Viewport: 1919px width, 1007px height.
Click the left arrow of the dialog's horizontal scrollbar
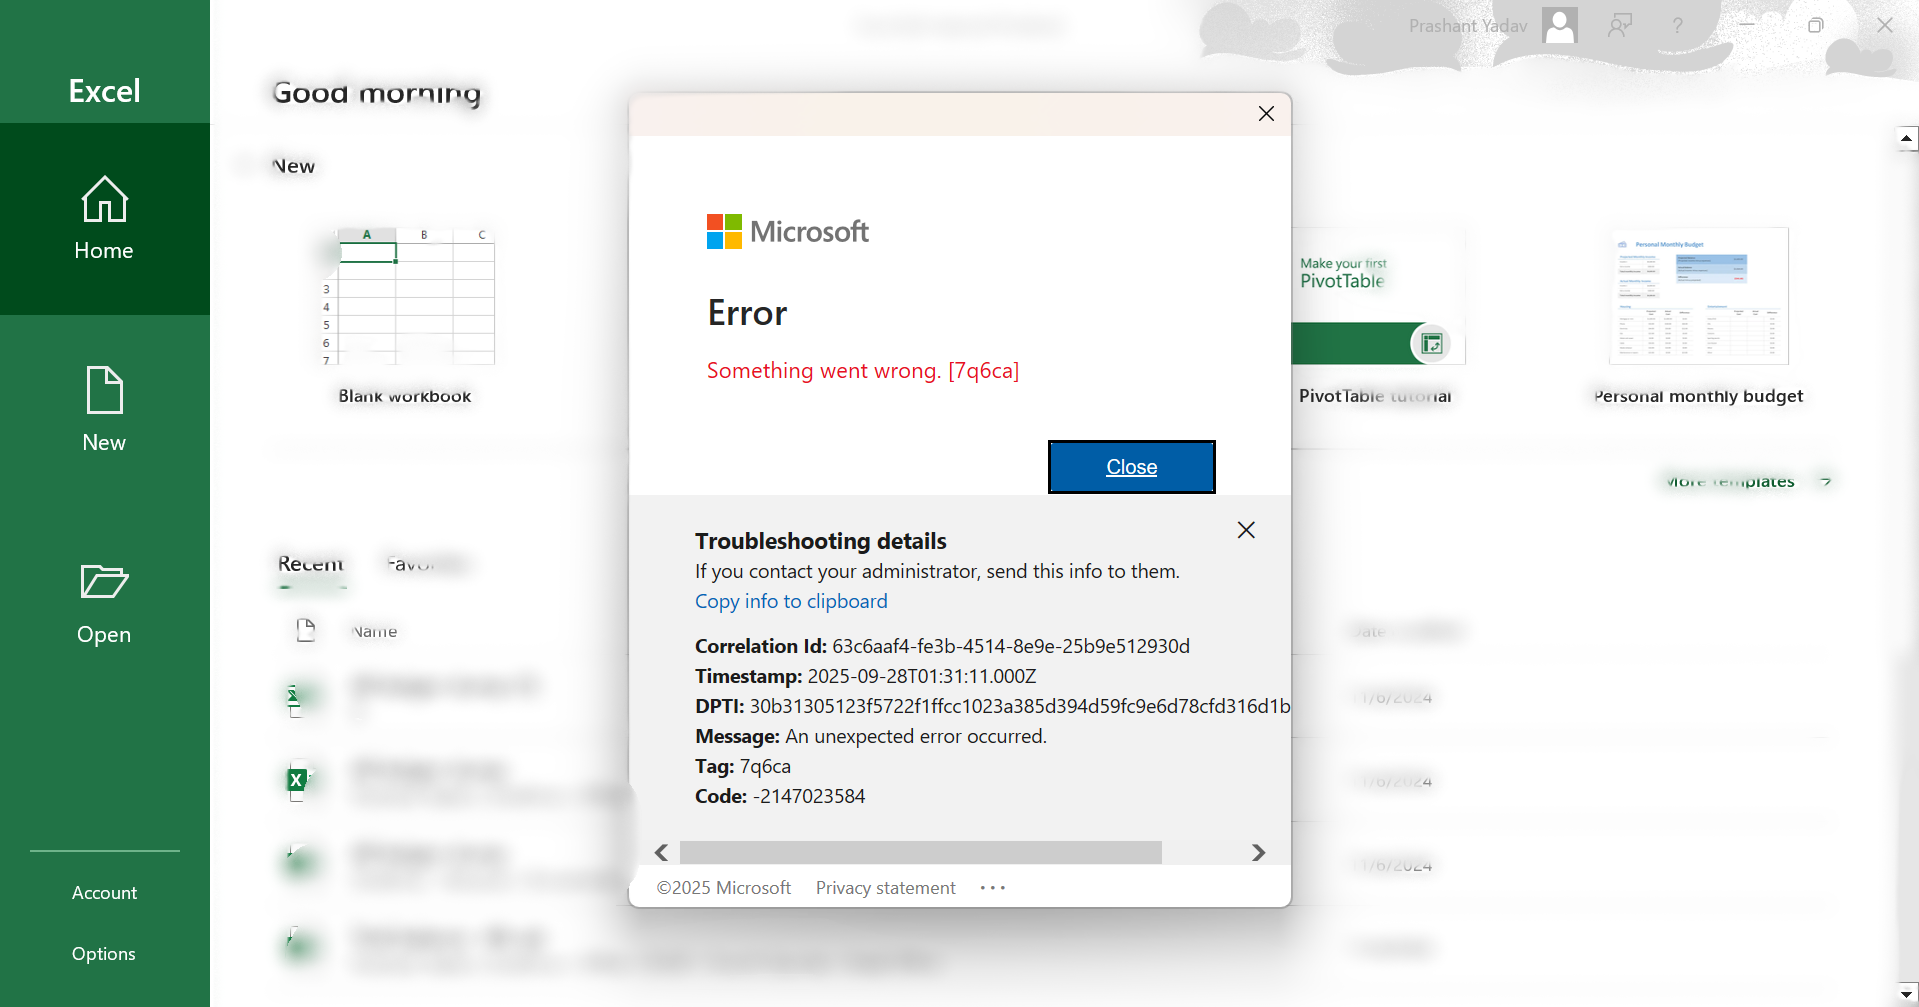click(x=661, y=852)
